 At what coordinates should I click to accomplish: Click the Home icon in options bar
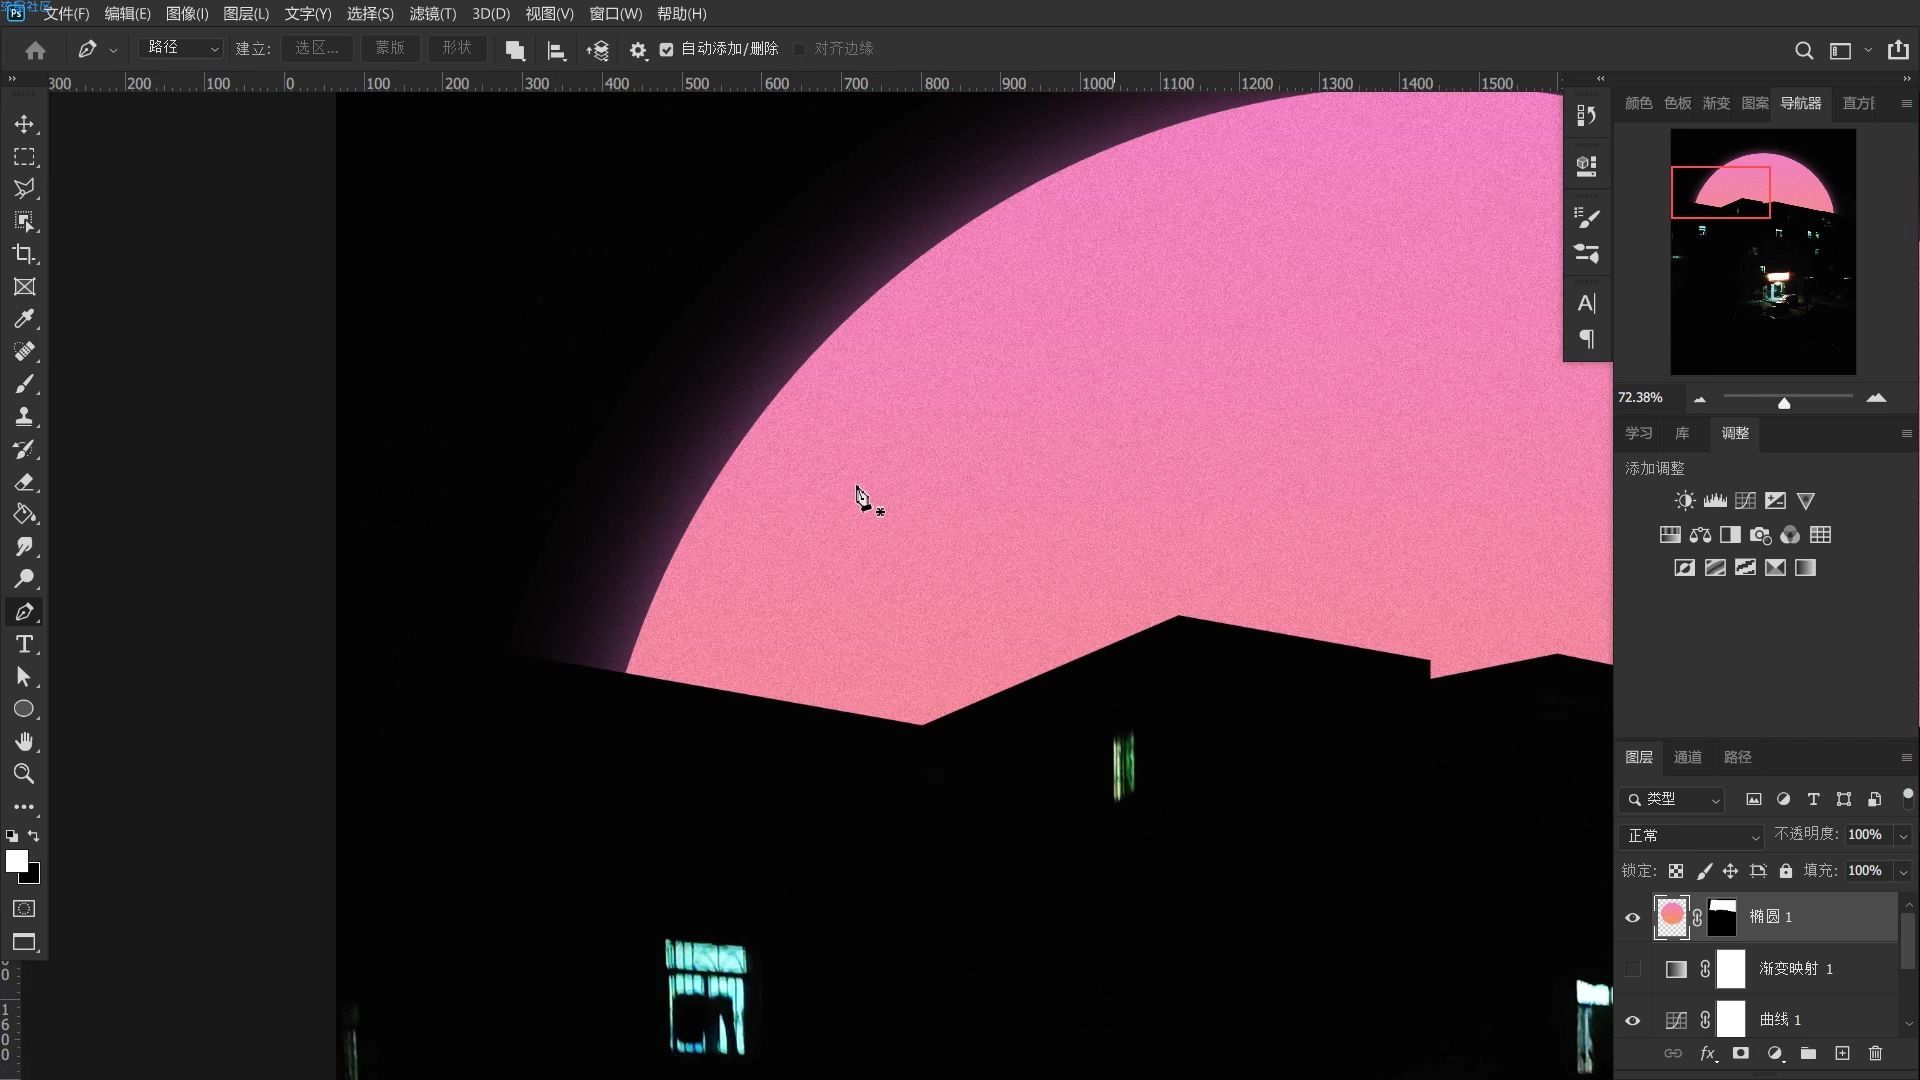point(36,50)
